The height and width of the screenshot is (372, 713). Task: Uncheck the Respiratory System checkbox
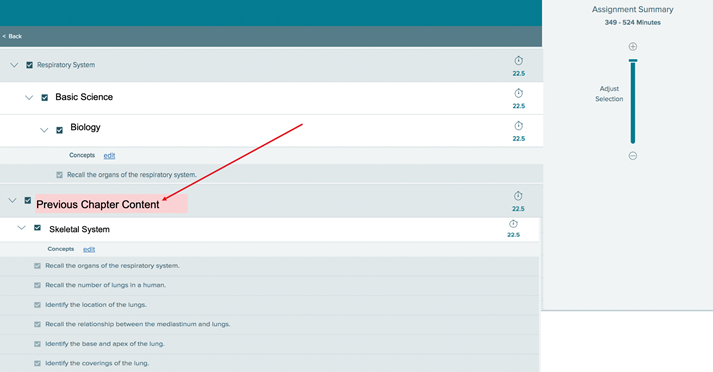(30, 65)
